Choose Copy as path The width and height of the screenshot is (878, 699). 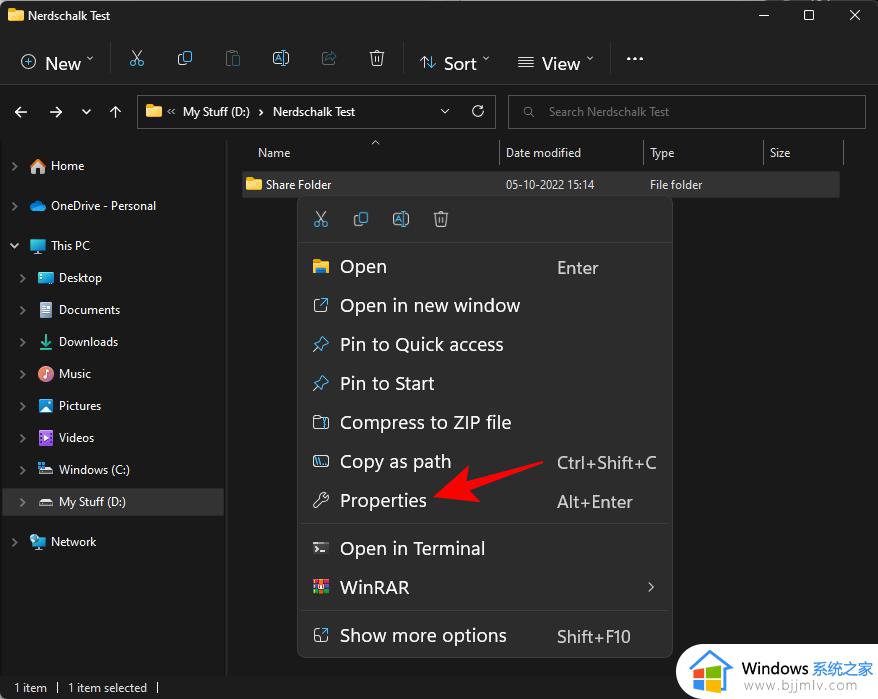click(484, 462)
